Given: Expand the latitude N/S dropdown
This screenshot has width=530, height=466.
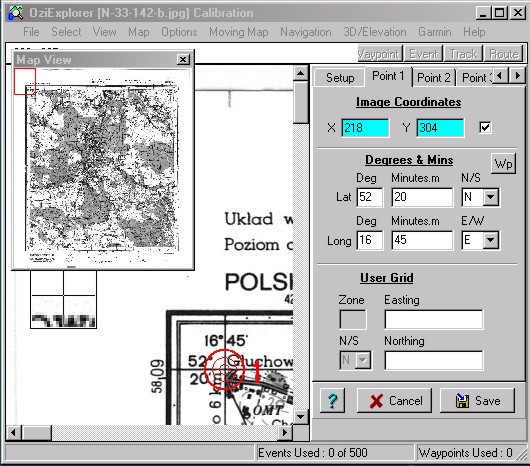Looking at the screenshot, I should click(x=490, y=197).
